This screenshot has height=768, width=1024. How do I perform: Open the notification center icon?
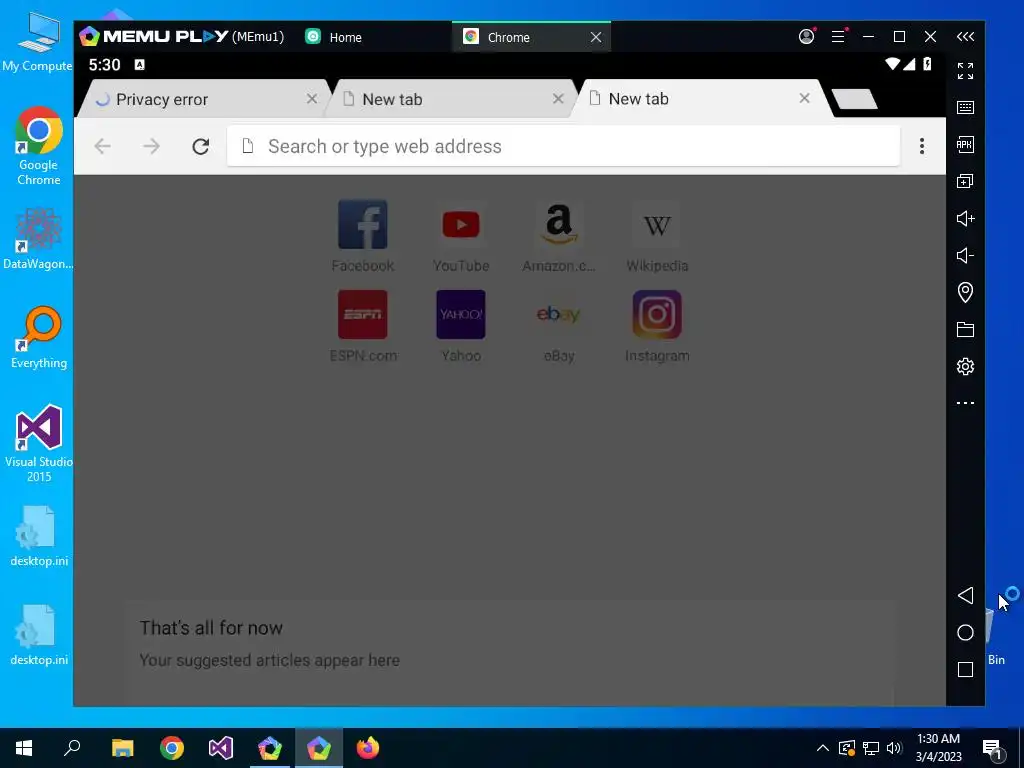[992, 748]
